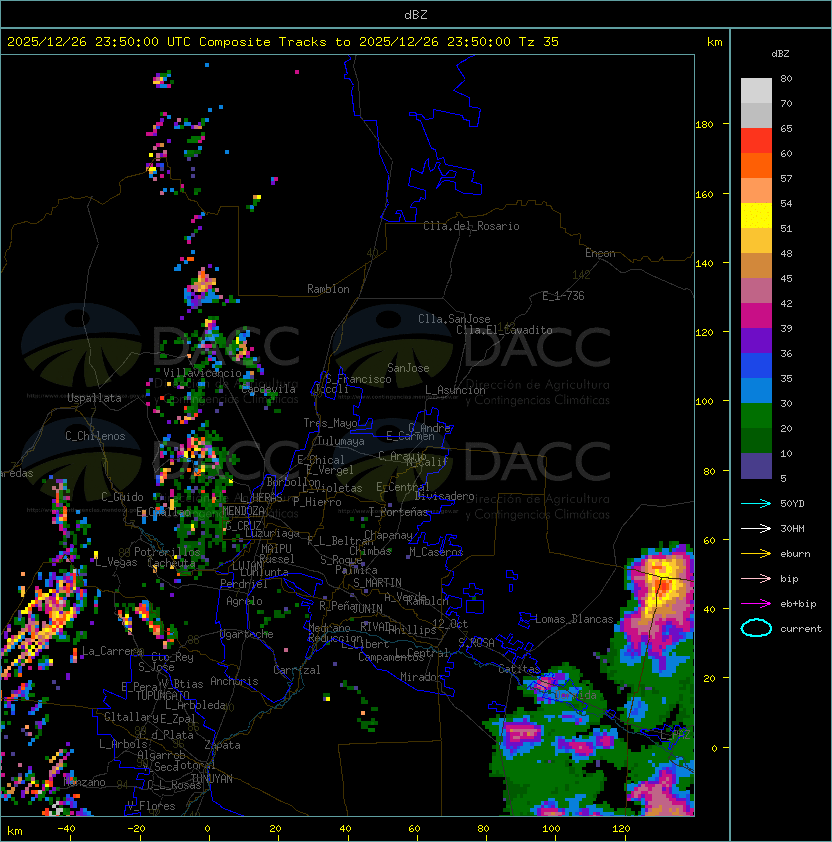Click the Agrelo label on map
The height and width of the screenshot is (842, 832).
(244, 601)
